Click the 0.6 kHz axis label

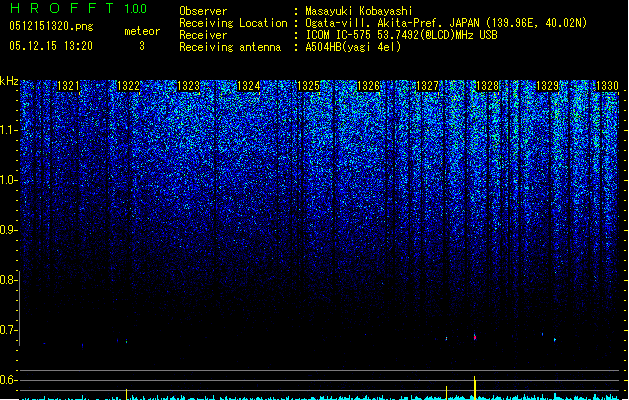[x=8, y=380]
